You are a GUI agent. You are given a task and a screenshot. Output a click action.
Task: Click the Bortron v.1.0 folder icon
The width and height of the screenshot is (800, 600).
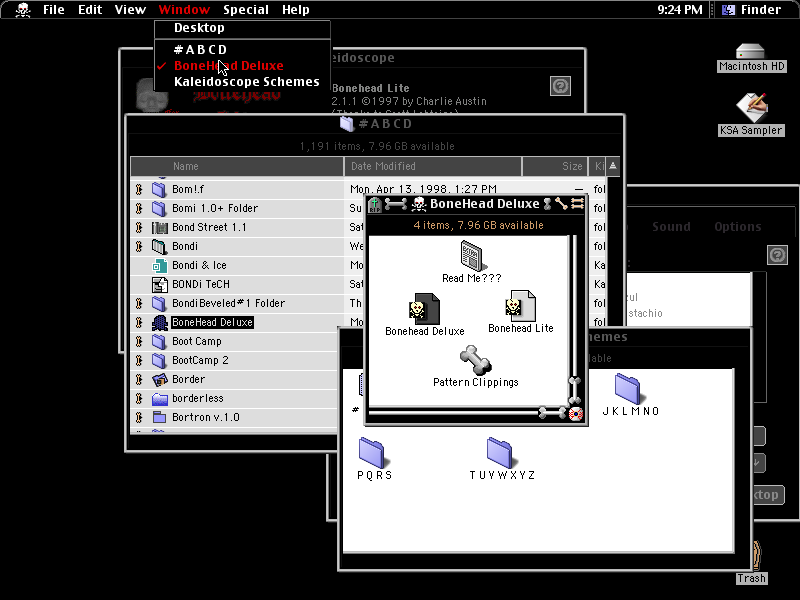160,417
